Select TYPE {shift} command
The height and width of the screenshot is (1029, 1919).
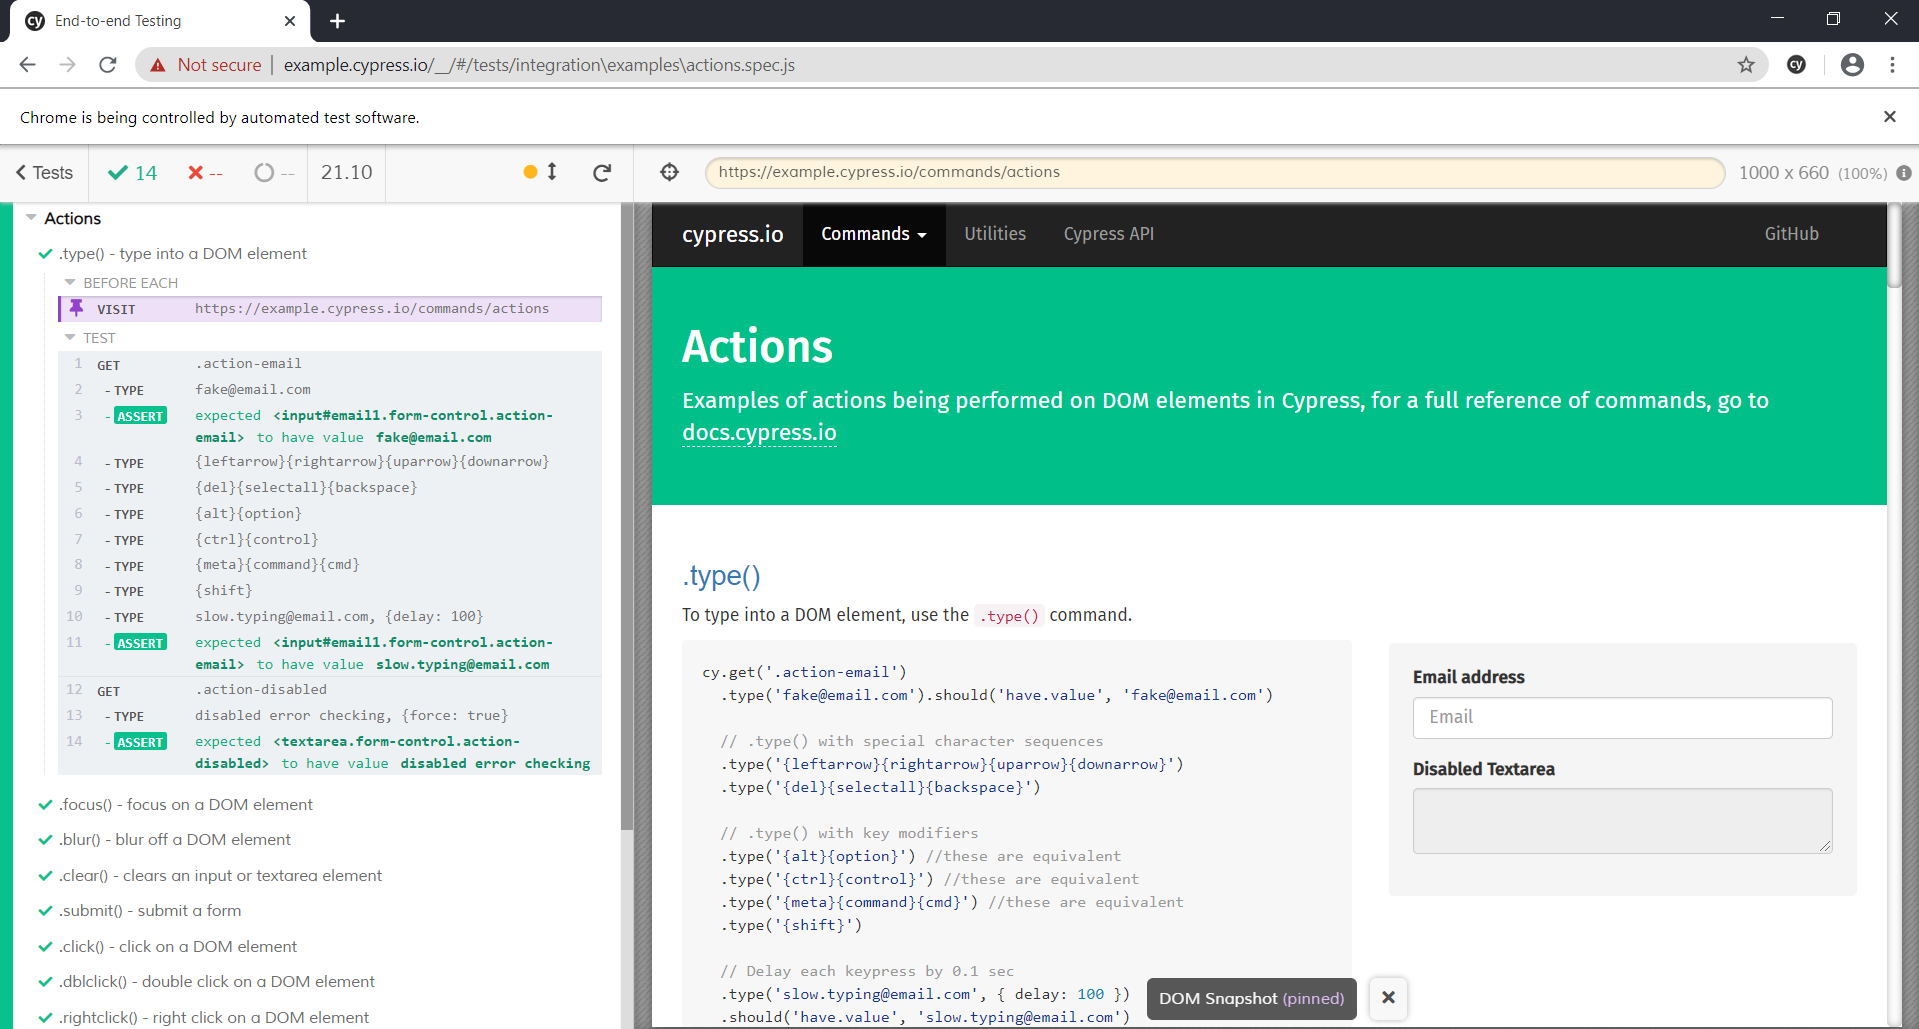pyautogui.click(x=330, y=591)
